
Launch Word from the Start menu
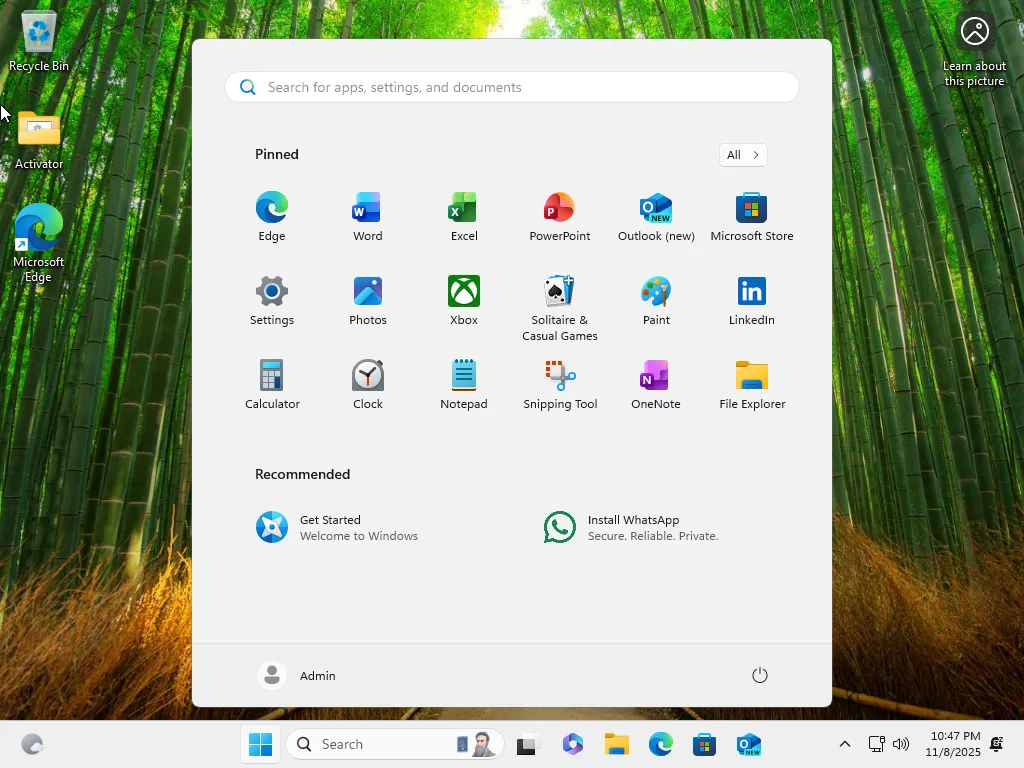pyautogui.click(x=368, y=216)
